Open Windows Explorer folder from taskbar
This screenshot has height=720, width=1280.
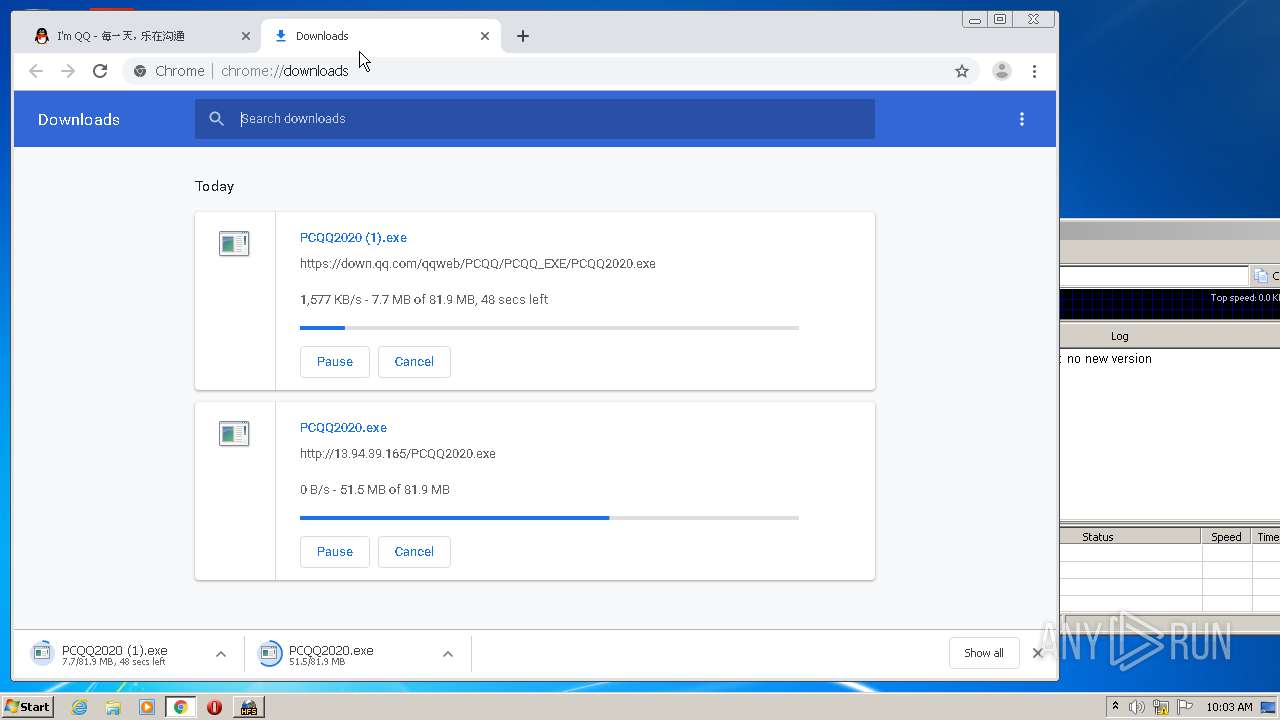click(x=113, y=707)
